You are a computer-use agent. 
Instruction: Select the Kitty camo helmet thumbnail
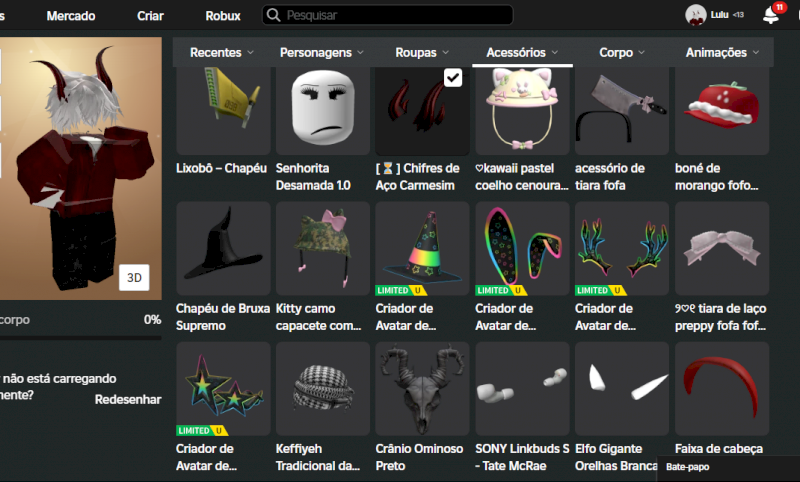[323, 248]
